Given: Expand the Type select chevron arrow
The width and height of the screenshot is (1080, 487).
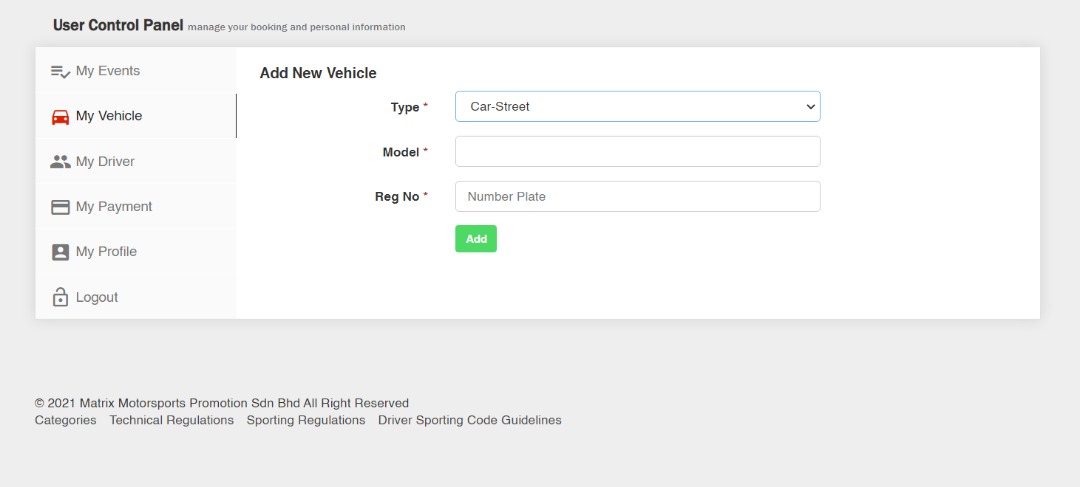Looking at the screenshot, I should (x=810, y=107).
